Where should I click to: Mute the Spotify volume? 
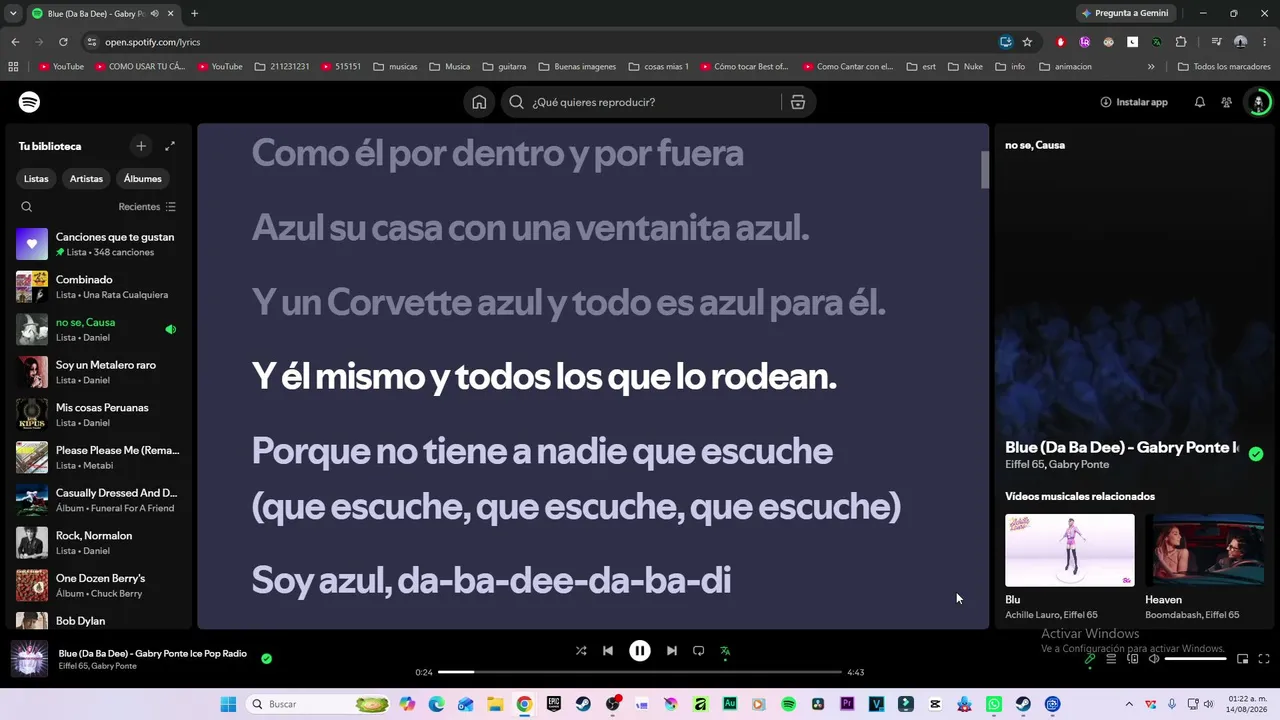[x=1154, y=659]
